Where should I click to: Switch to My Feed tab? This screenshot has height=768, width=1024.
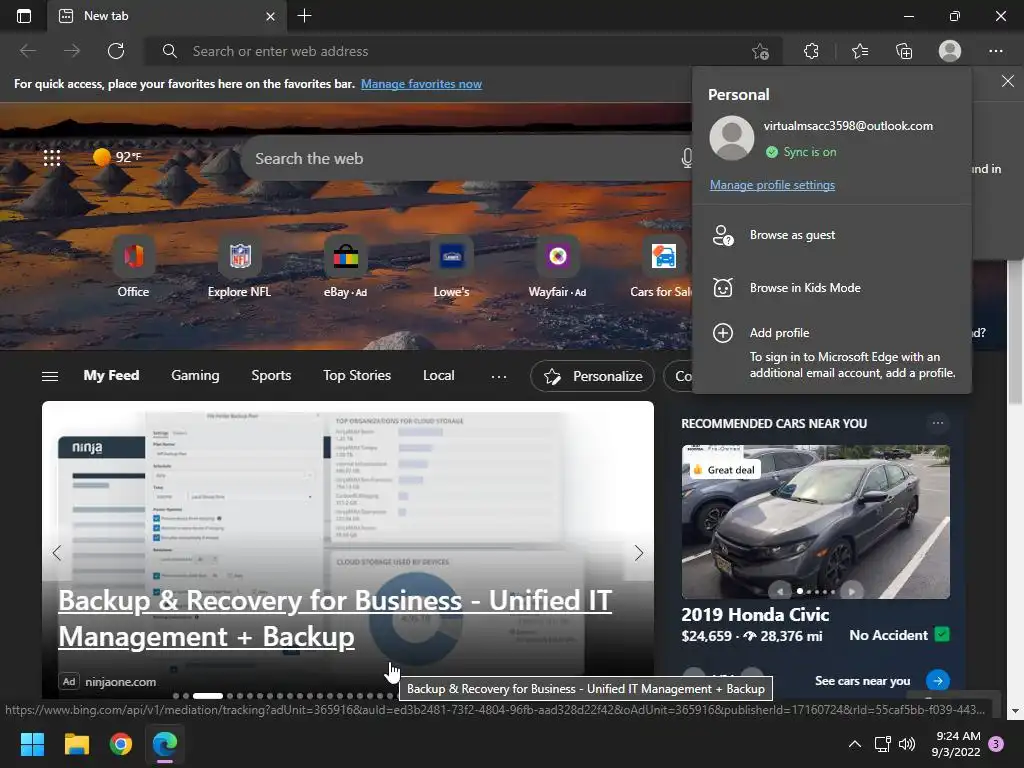(111, 376)
